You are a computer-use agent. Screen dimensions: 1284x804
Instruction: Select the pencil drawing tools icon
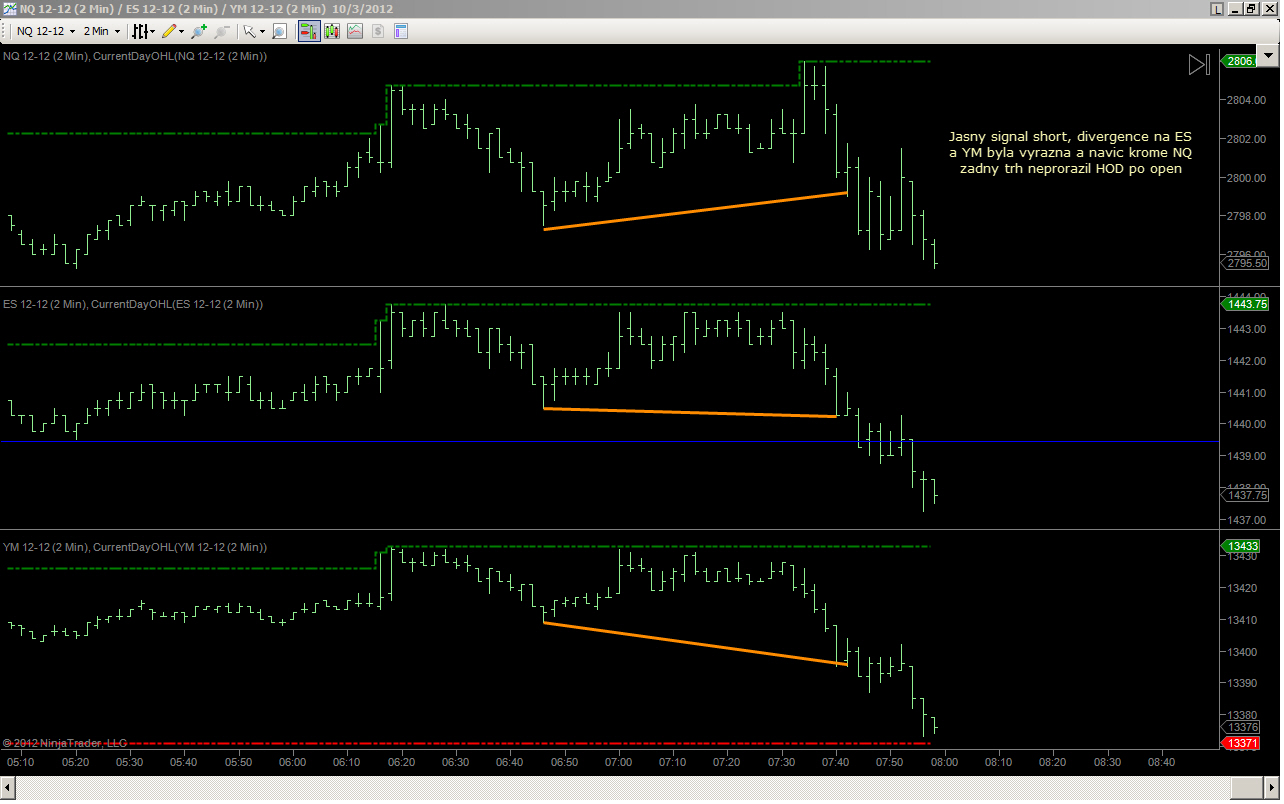point(169,31)
